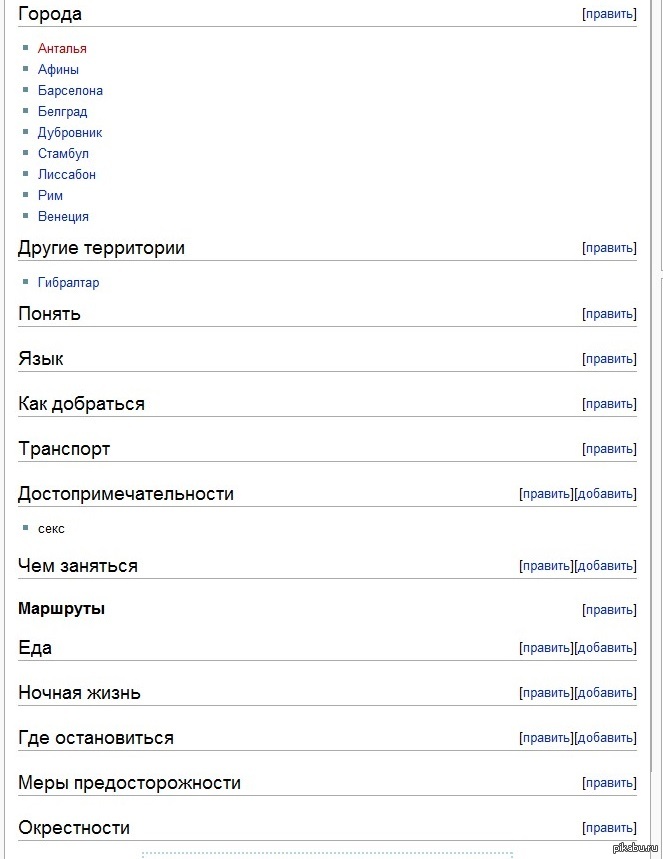
Task: Open the Афины city link
Action: (58, 69)
